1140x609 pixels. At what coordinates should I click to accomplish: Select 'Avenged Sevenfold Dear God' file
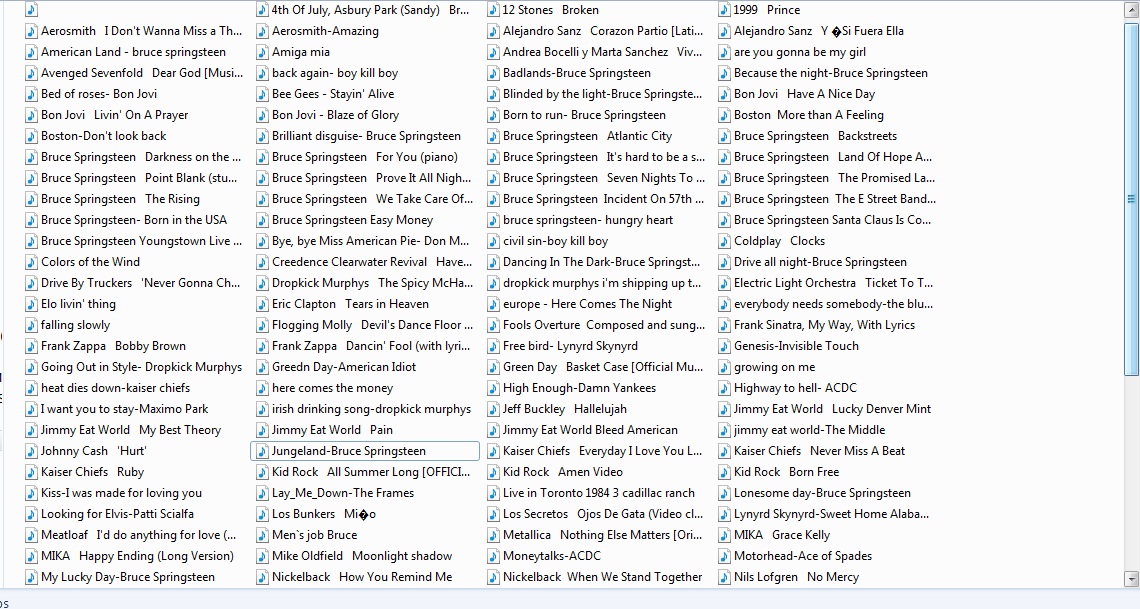[x=142, y=73]
